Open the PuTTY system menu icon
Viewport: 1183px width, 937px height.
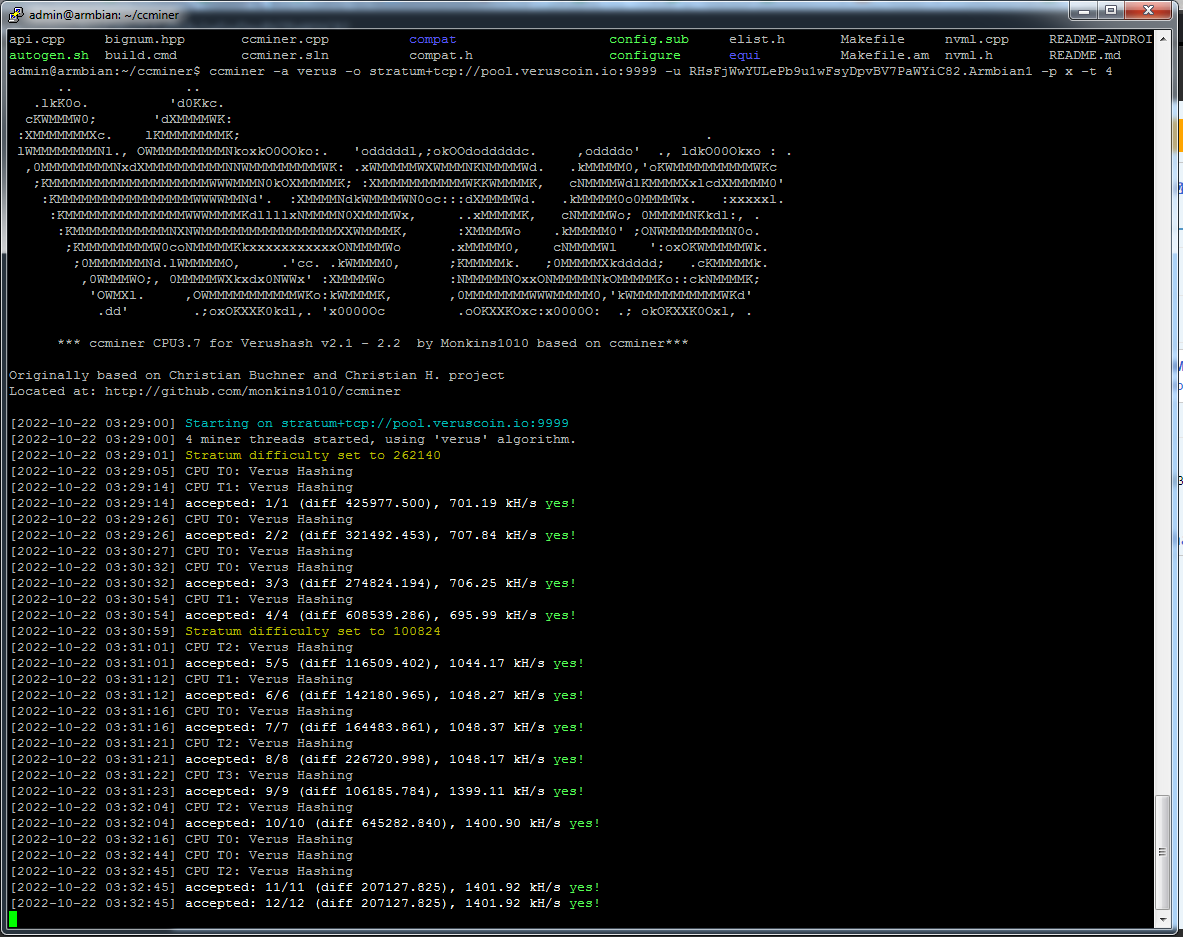16,14
